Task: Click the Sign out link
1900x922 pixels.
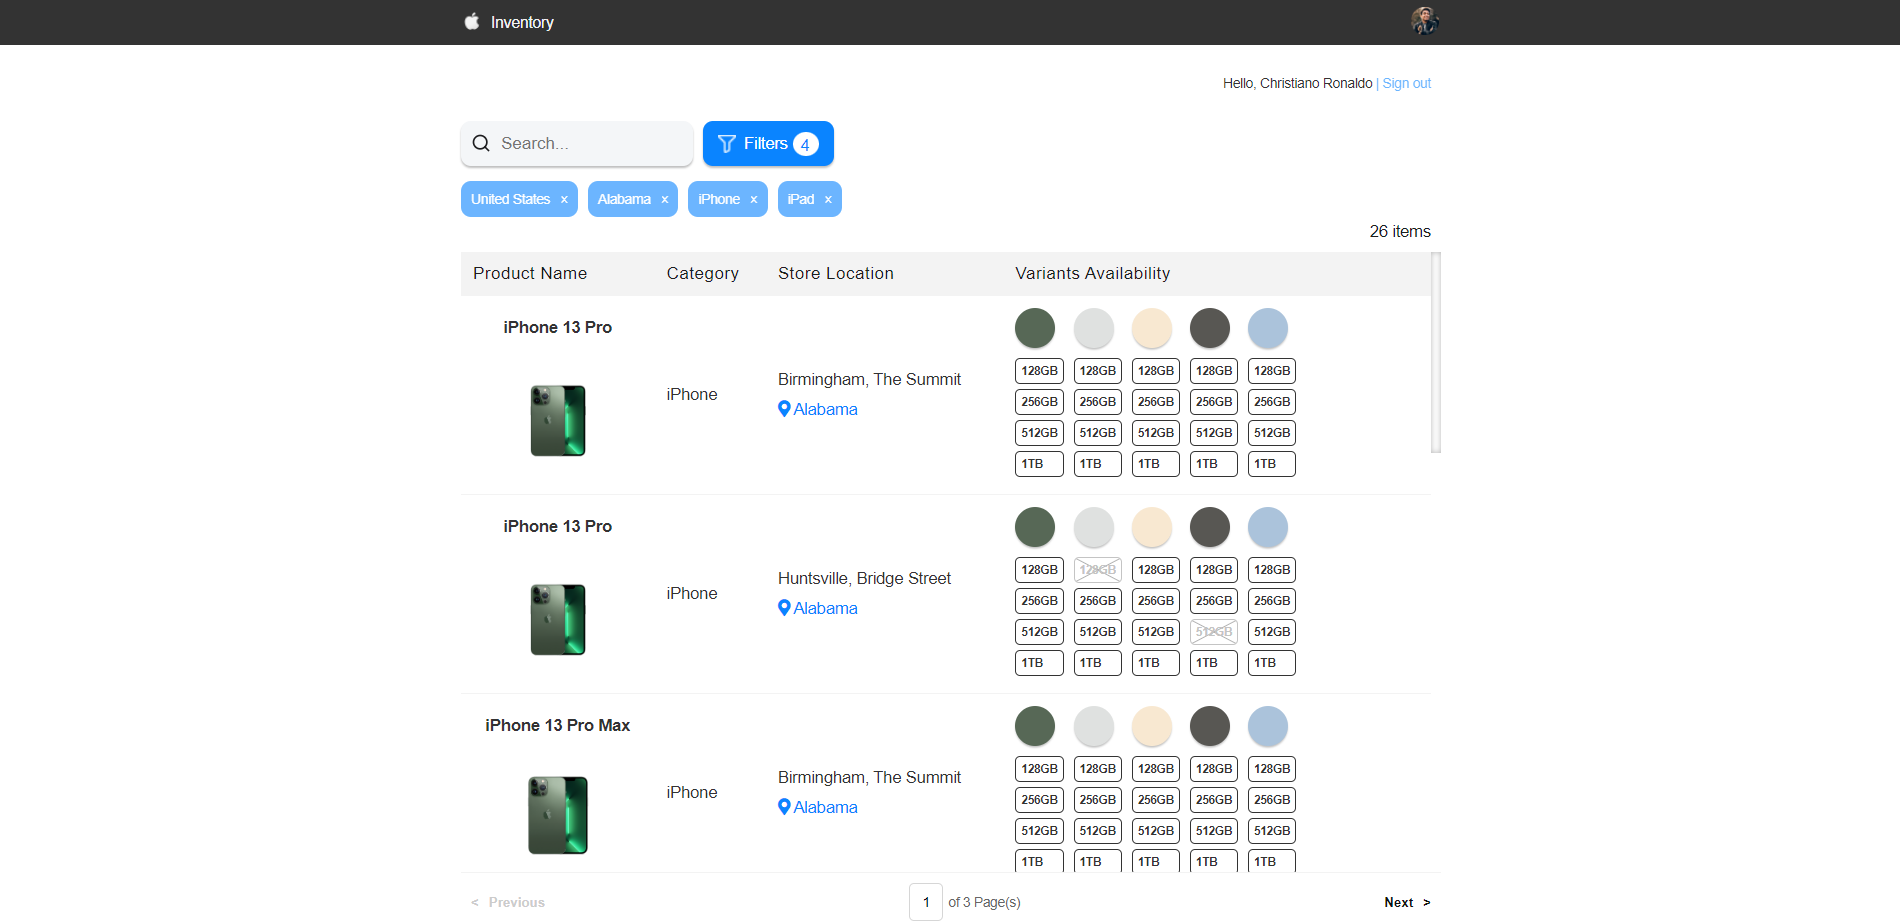Action: click(x=1406, y=83)
